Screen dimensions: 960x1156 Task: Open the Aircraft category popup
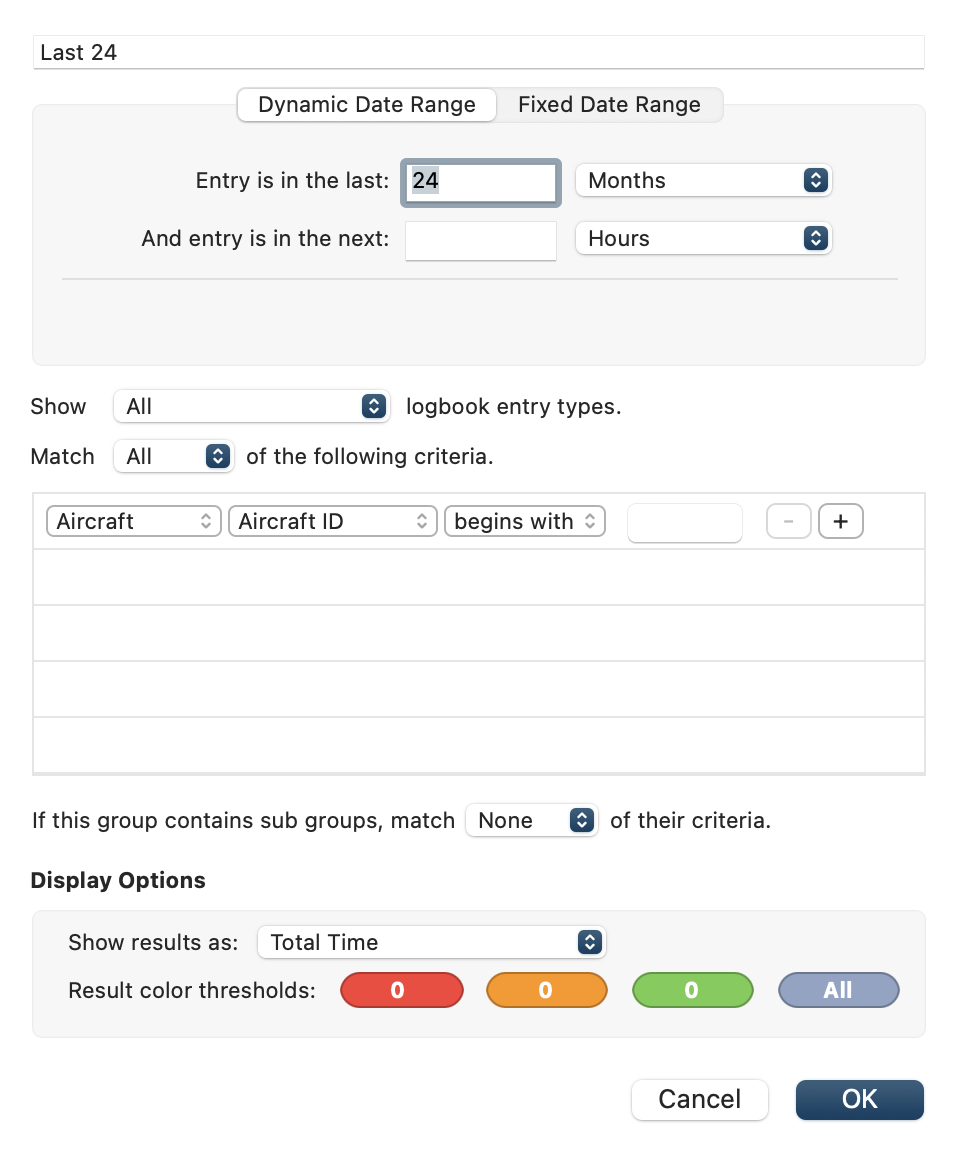tap(133, 521)
